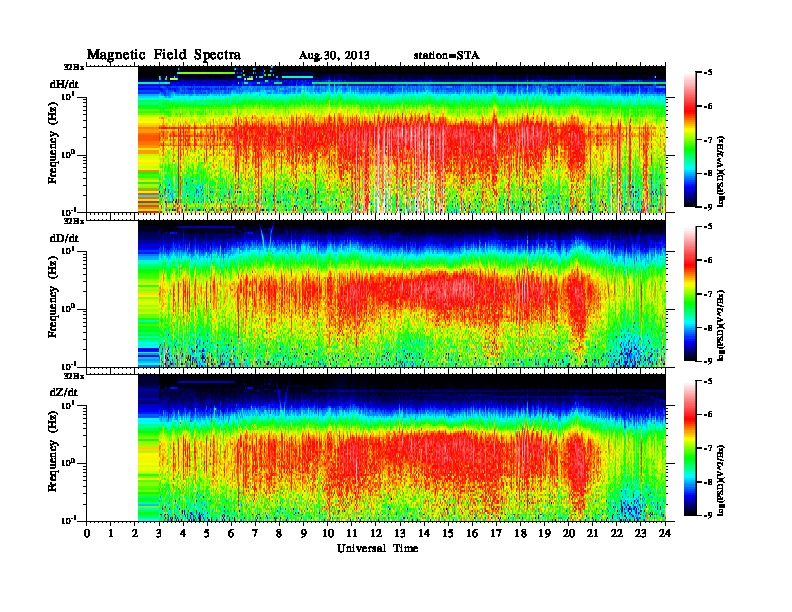
Task: Click hour 20 on the Universal Time axis
Action: [569, 534]
